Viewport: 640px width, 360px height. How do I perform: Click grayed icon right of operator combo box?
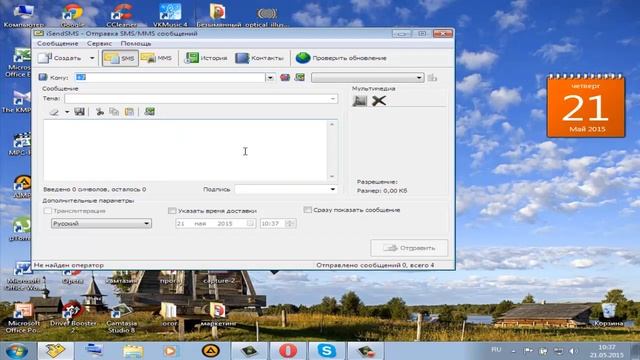pyautogui.click(x=432, y=78)
